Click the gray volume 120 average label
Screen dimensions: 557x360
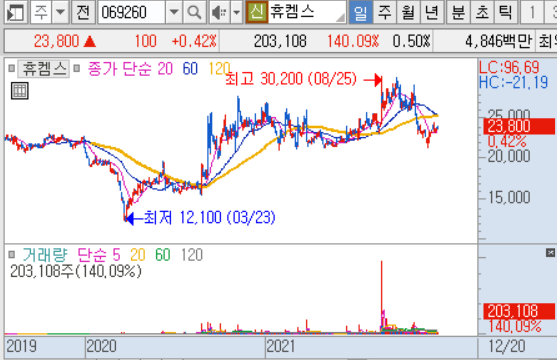click(192, 255)
